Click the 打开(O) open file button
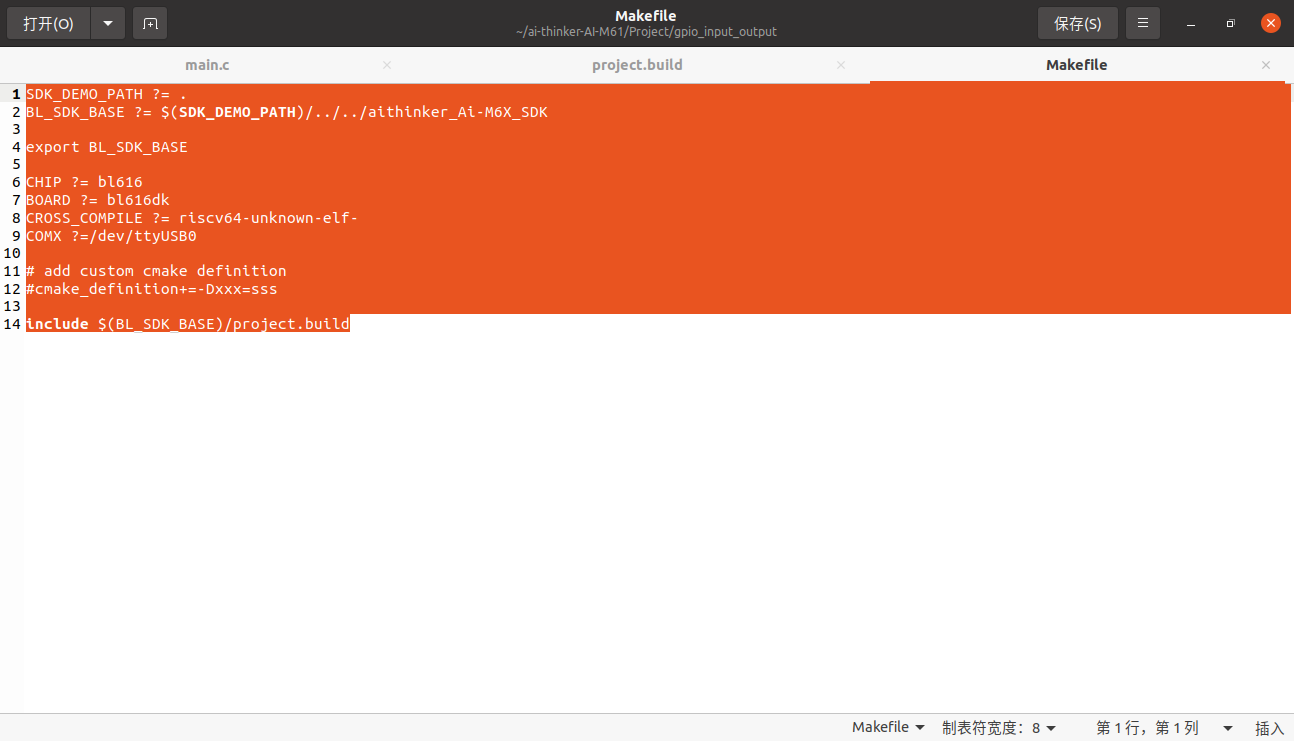This screenshot has height=741, width=1294. [49, 23]
